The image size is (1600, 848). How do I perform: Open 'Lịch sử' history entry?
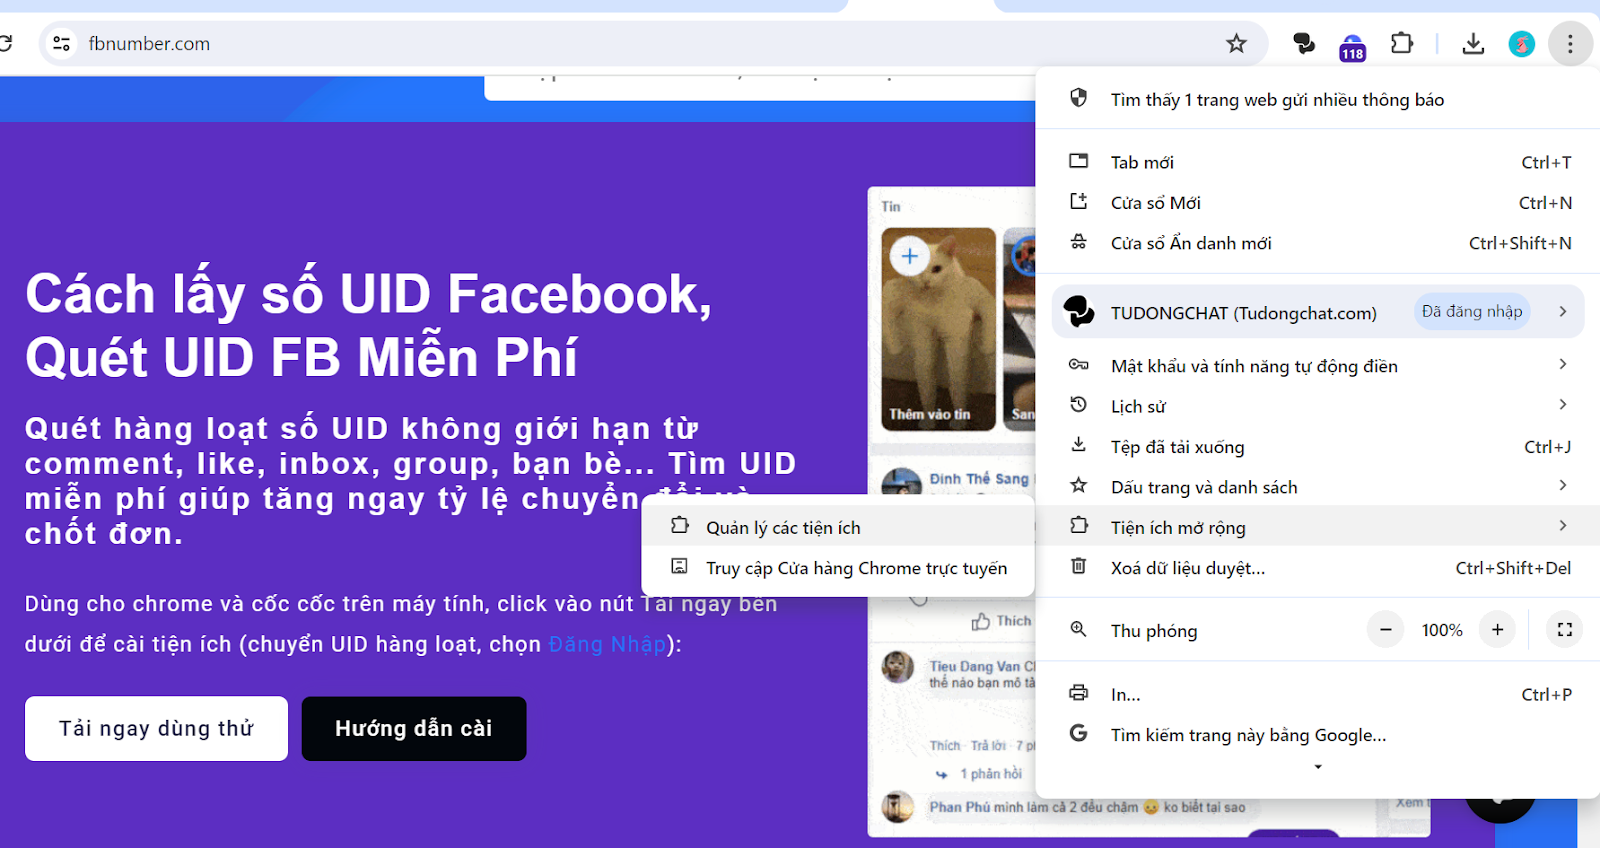pyautogui.click(x=1318, y=406)
